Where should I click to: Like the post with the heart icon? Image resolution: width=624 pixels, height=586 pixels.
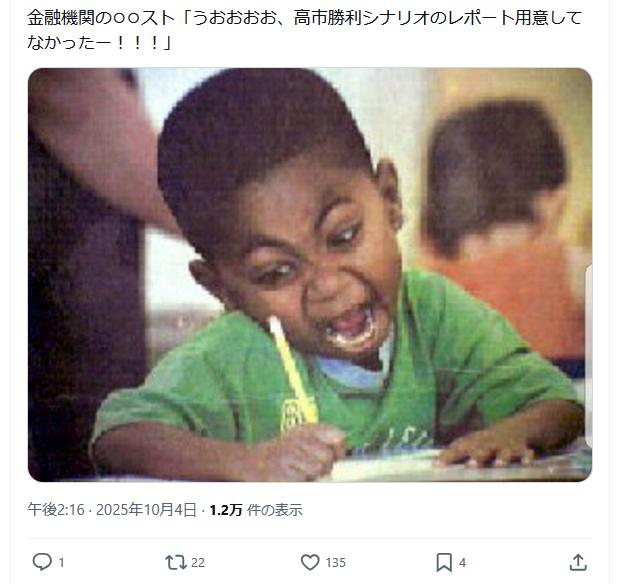(310, 563)
